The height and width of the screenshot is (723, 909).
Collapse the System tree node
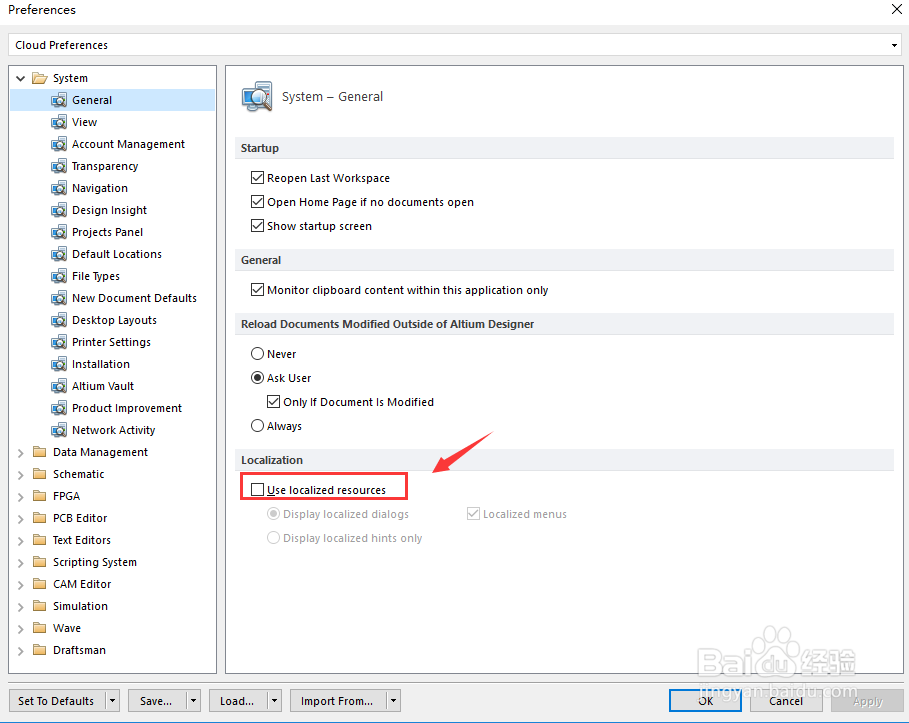pos(20,78)
